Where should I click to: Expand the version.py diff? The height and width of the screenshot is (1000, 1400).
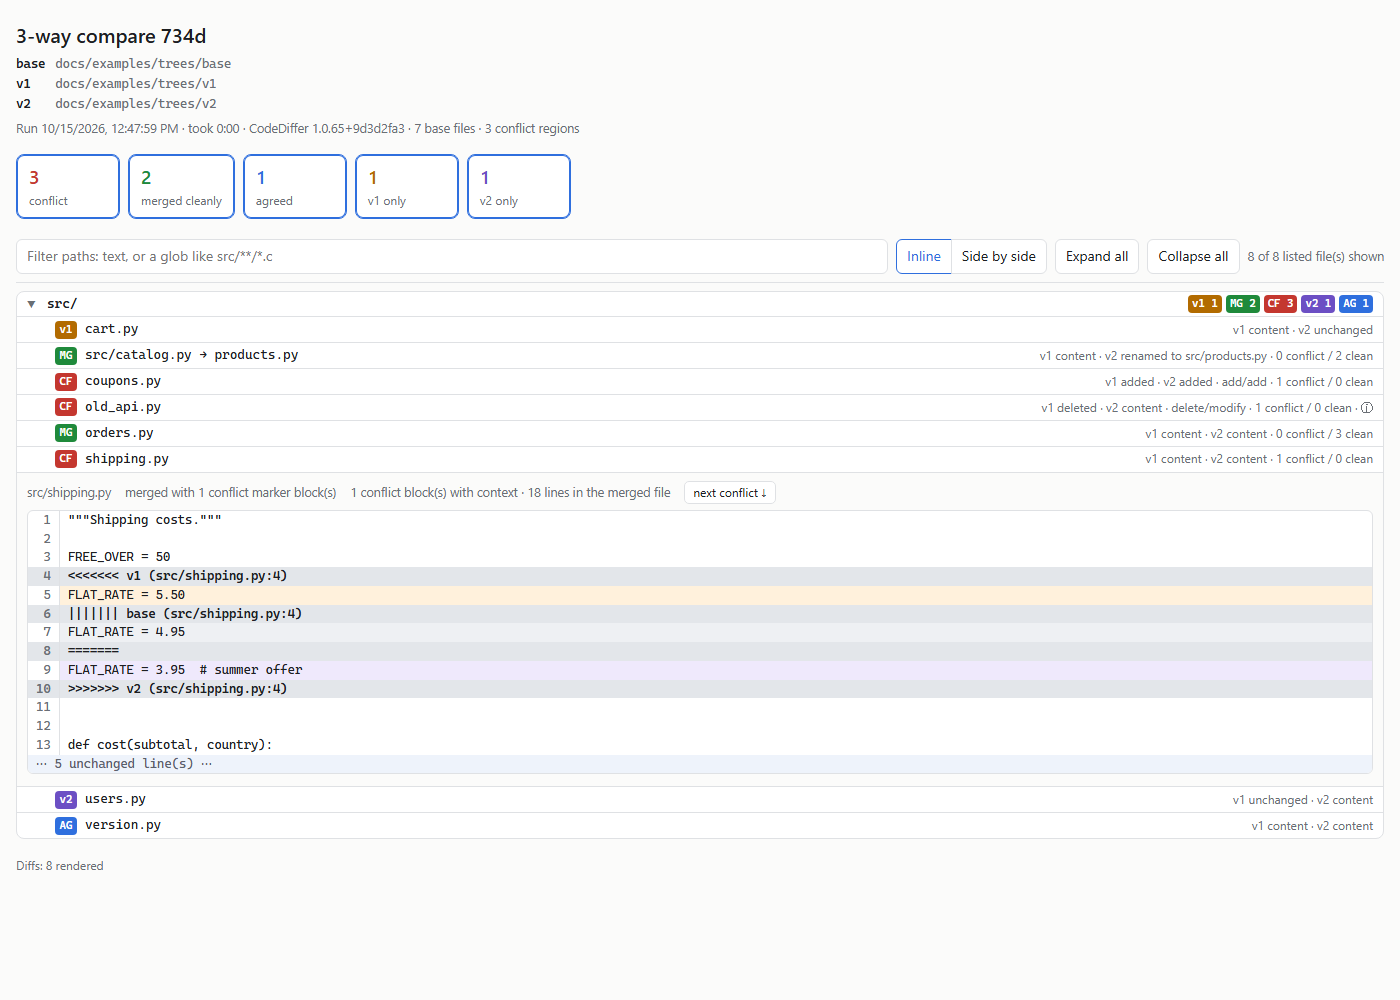click(x=700, y=825)
